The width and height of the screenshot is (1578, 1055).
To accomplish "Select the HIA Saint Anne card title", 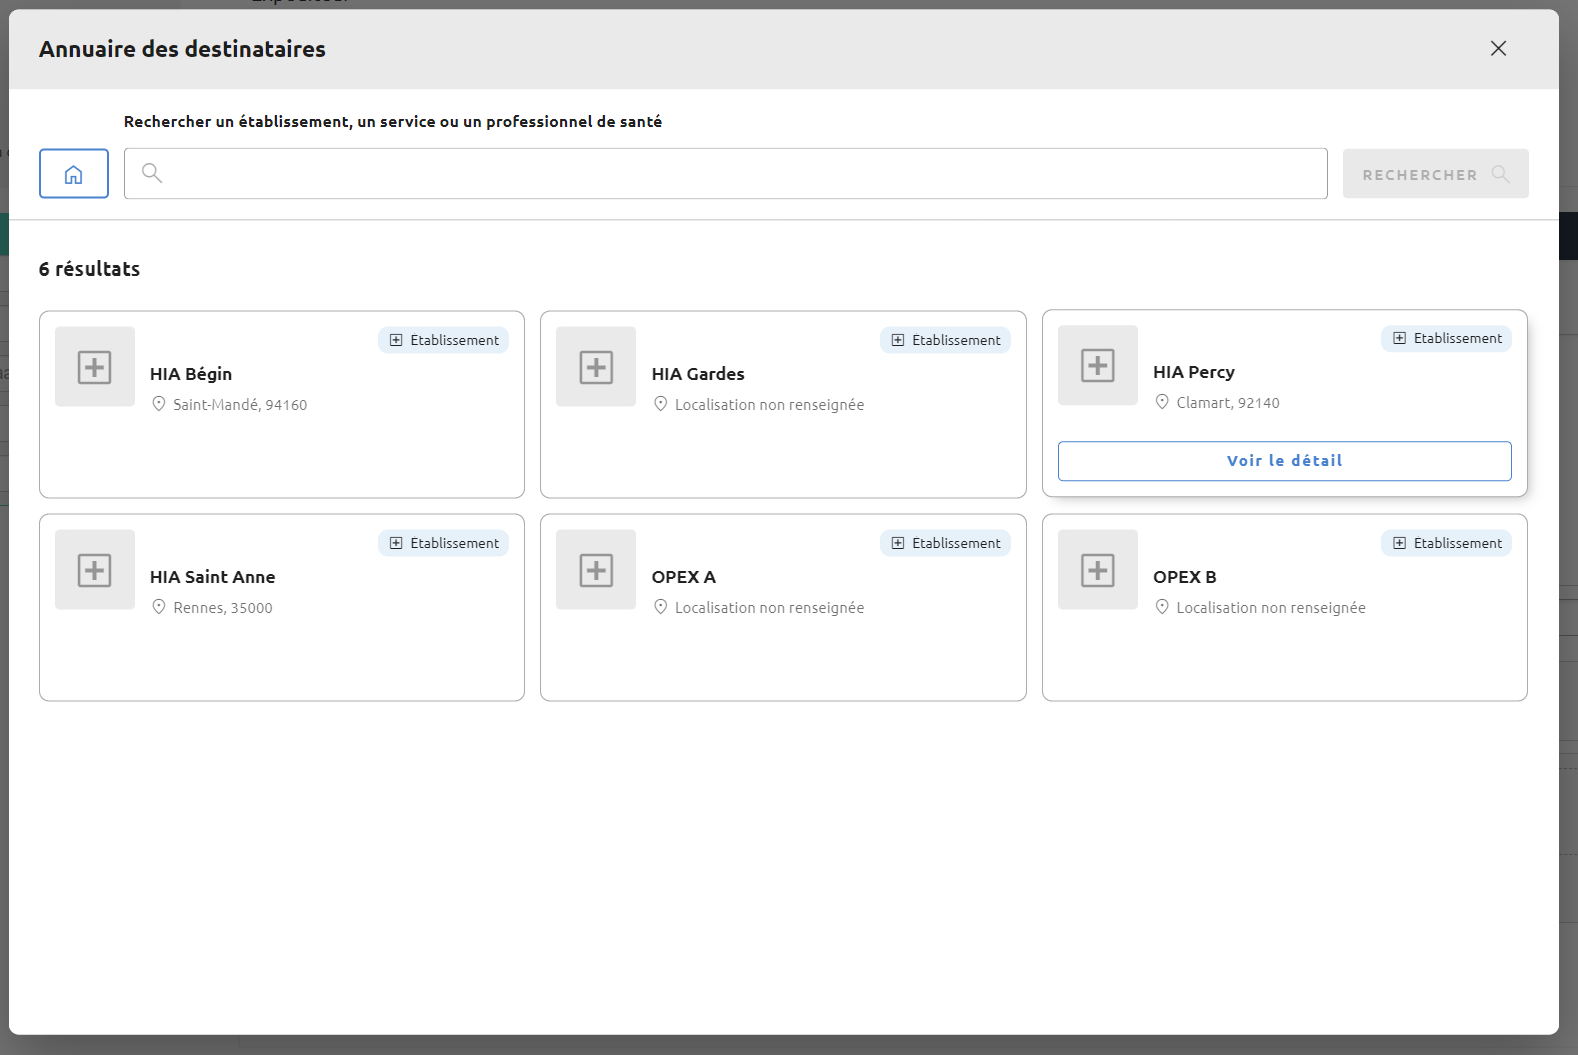I will click(213, 577).
